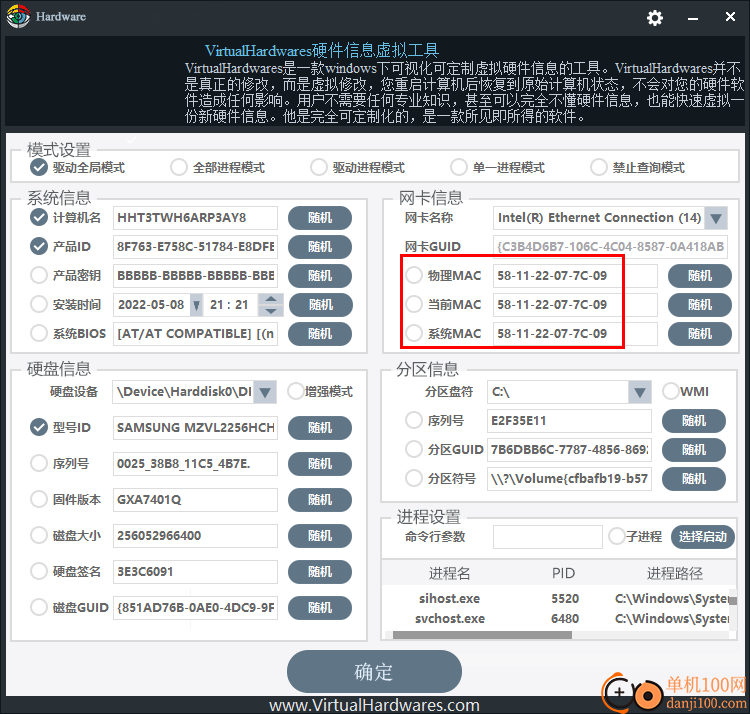Randomize the 当前MAC address
Viewport: 750px width, 714px height.
699,305
